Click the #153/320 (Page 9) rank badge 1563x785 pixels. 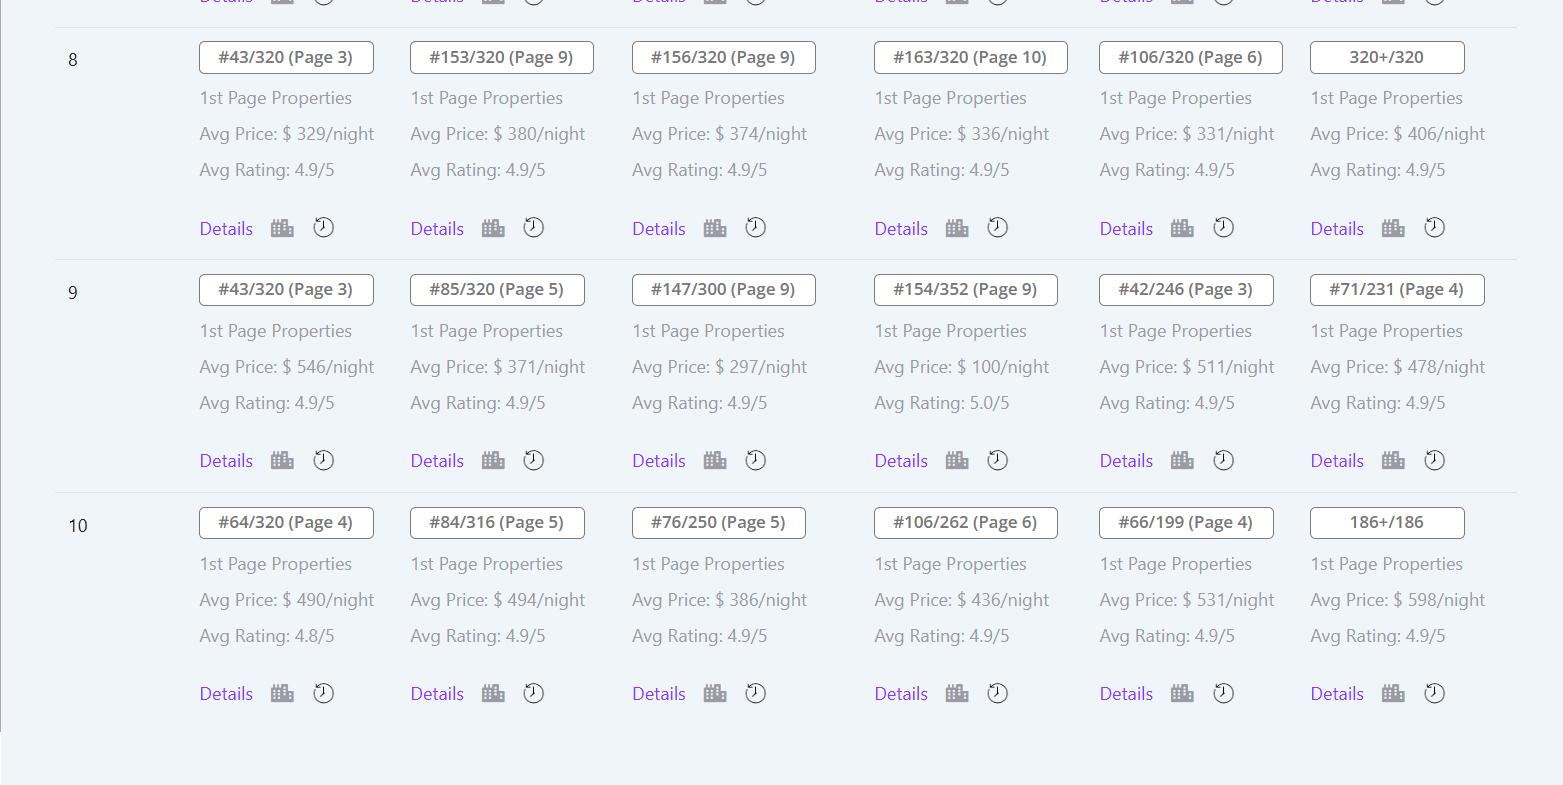(502, 57)
